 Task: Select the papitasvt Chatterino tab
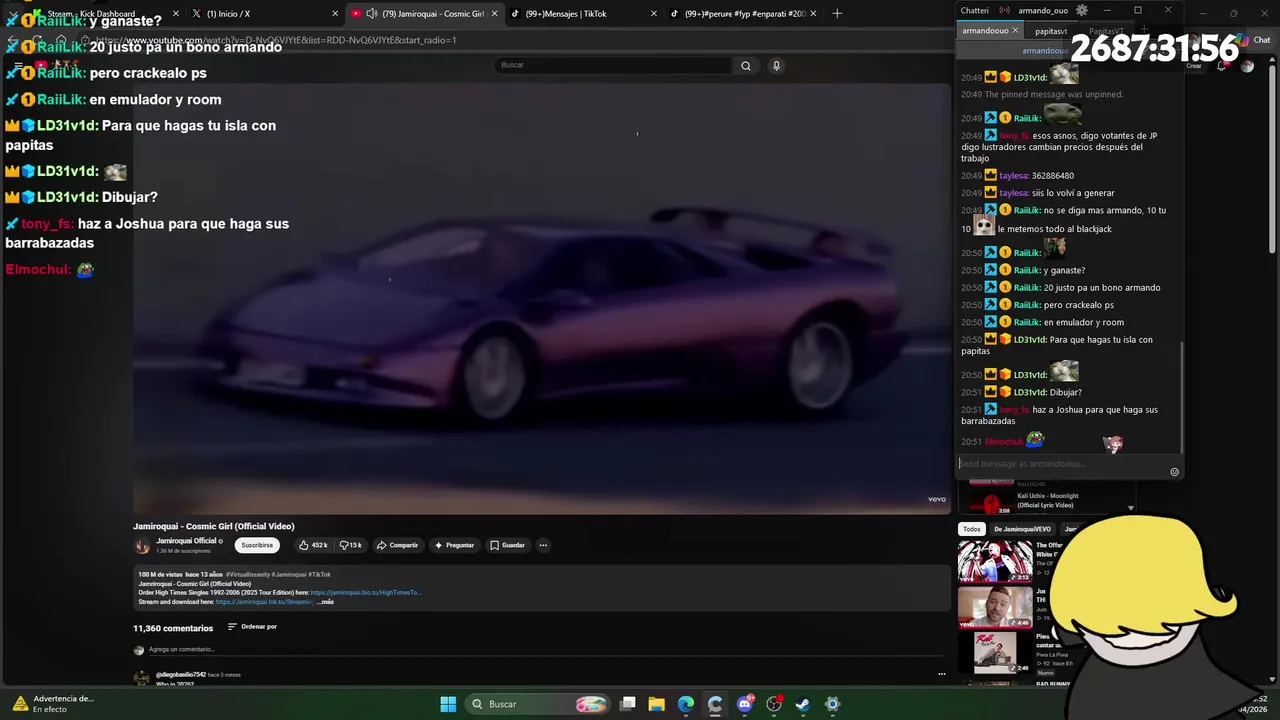(x=1051, y=31)
